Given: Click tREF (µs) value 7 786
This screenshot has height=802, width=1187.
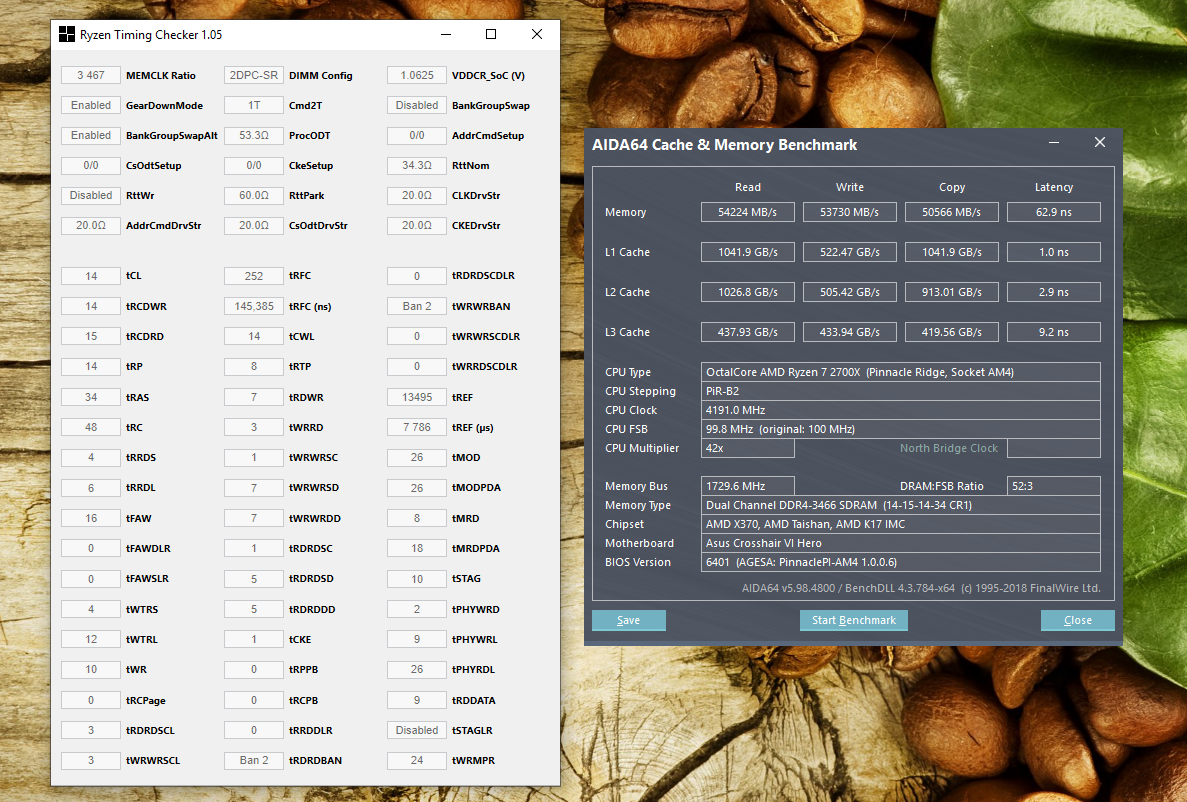Looking at the screenshot, I should click(416, 427).
